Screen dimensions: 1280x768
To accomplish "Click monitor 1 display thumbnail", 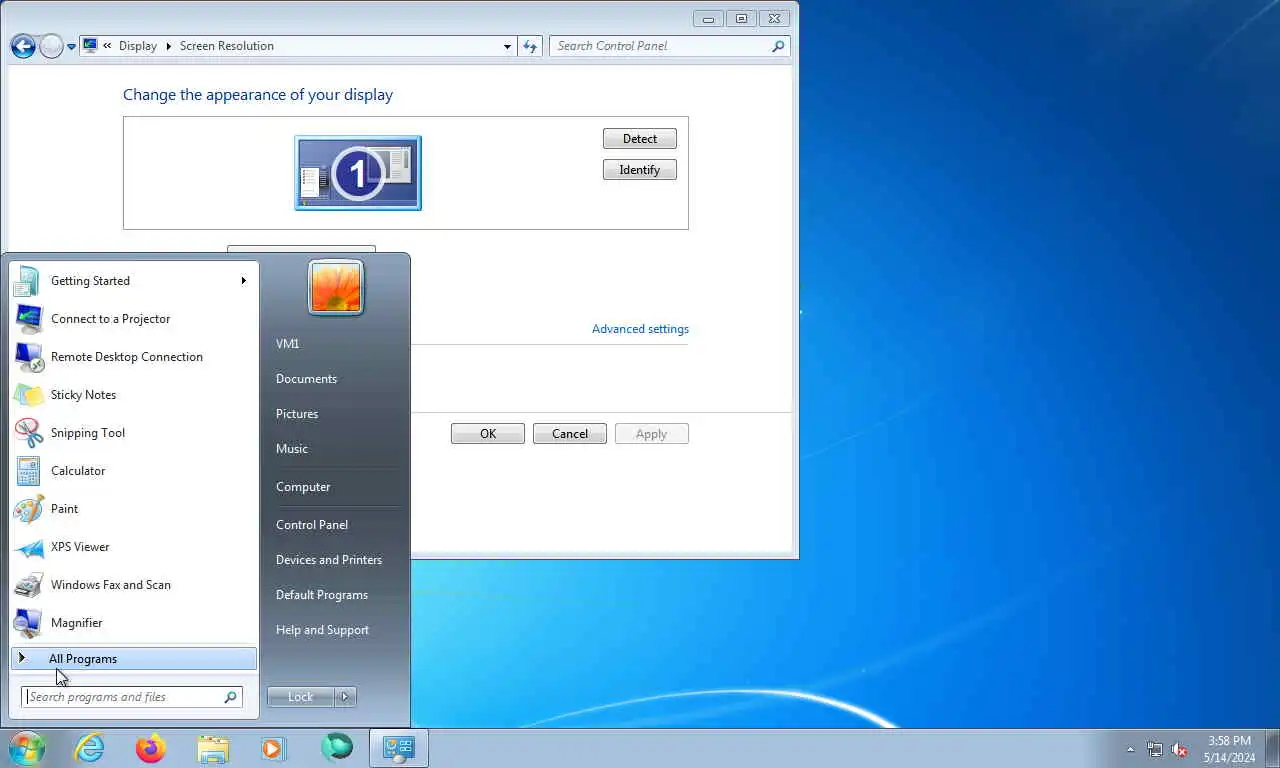I will pyautogui.click(x=358, y=173).
